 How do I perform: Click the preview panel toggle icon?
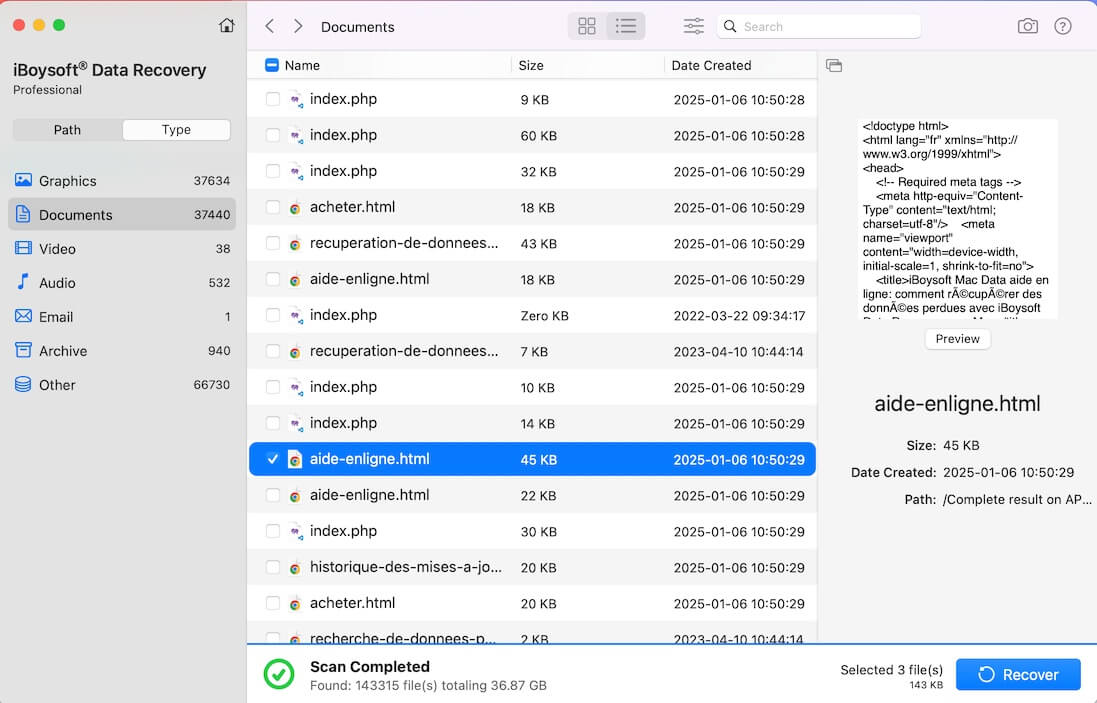tap(834, 66)
